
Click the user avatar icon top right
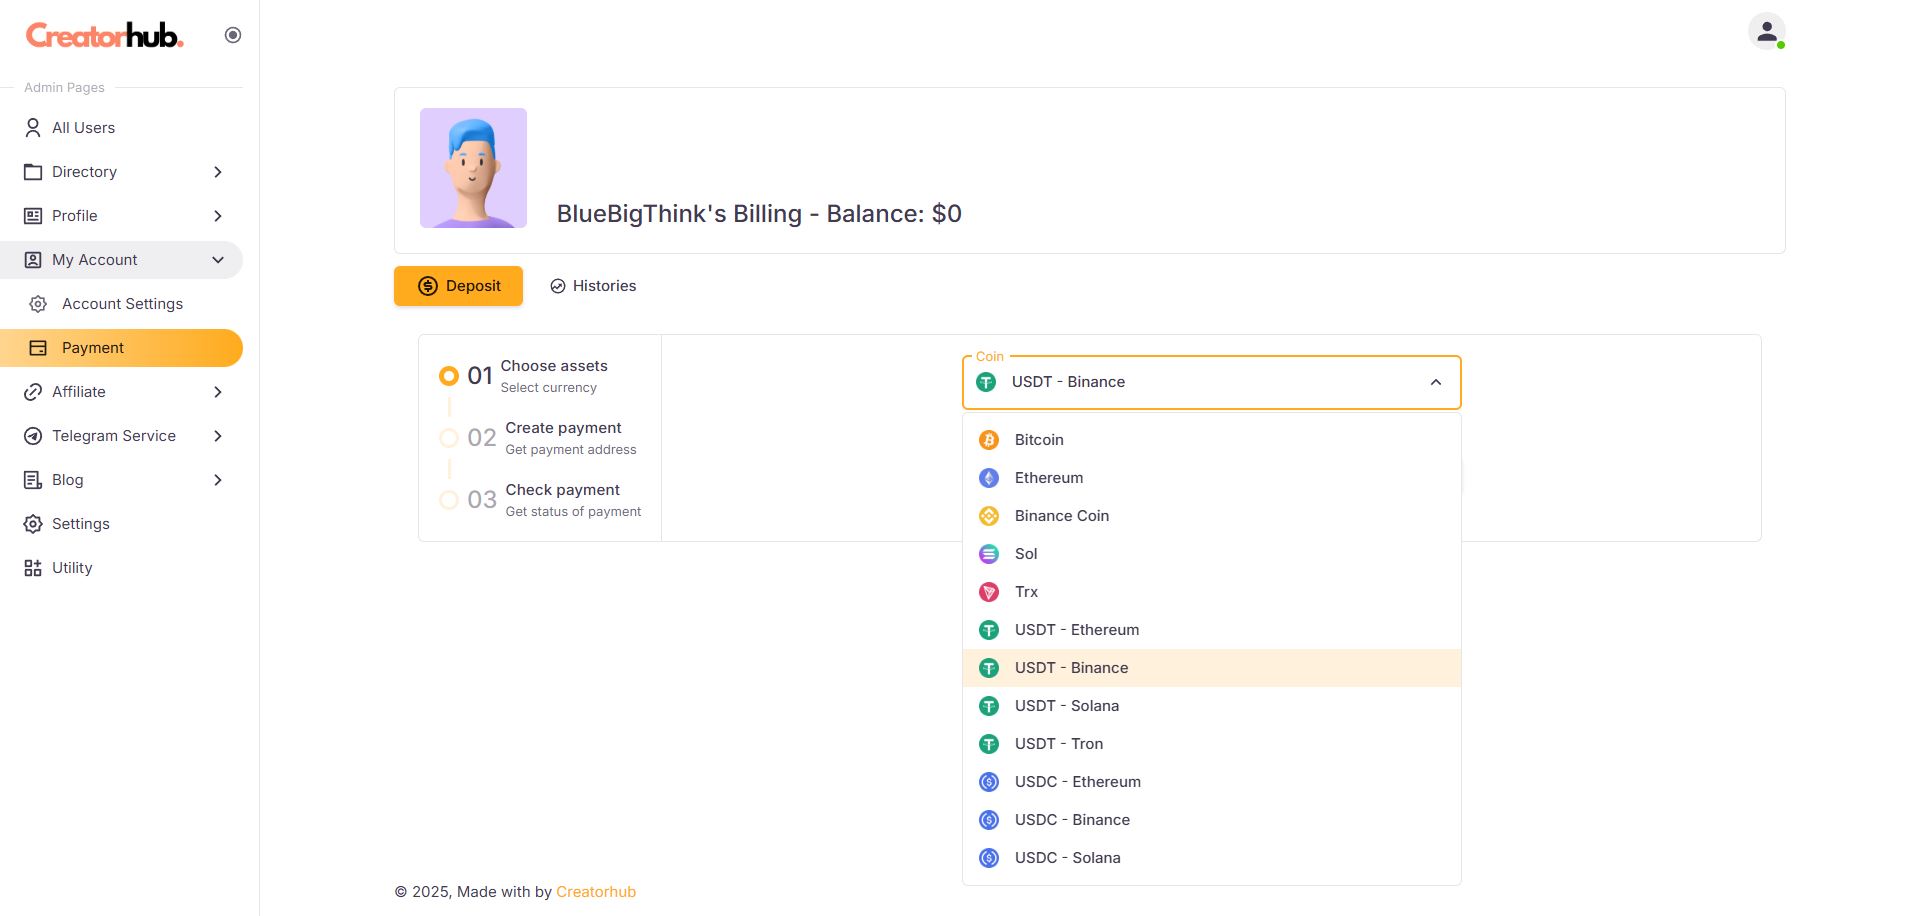click(x=1766, y=31)
